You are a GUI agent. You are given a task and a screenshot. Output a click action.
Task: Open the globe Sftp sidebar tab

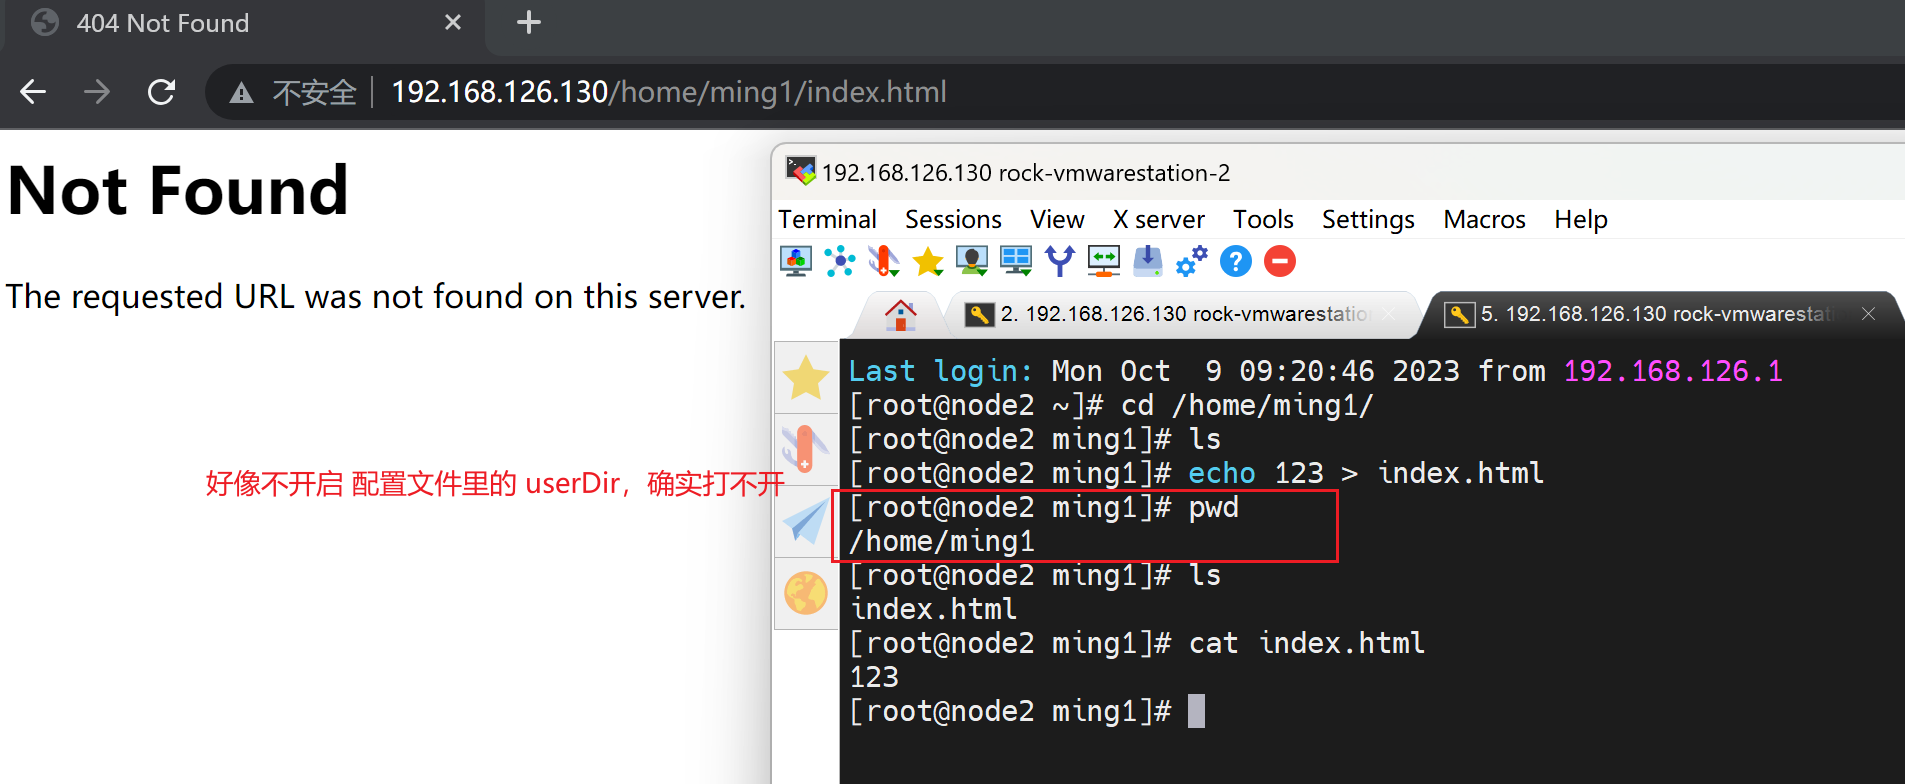[806, 593]
